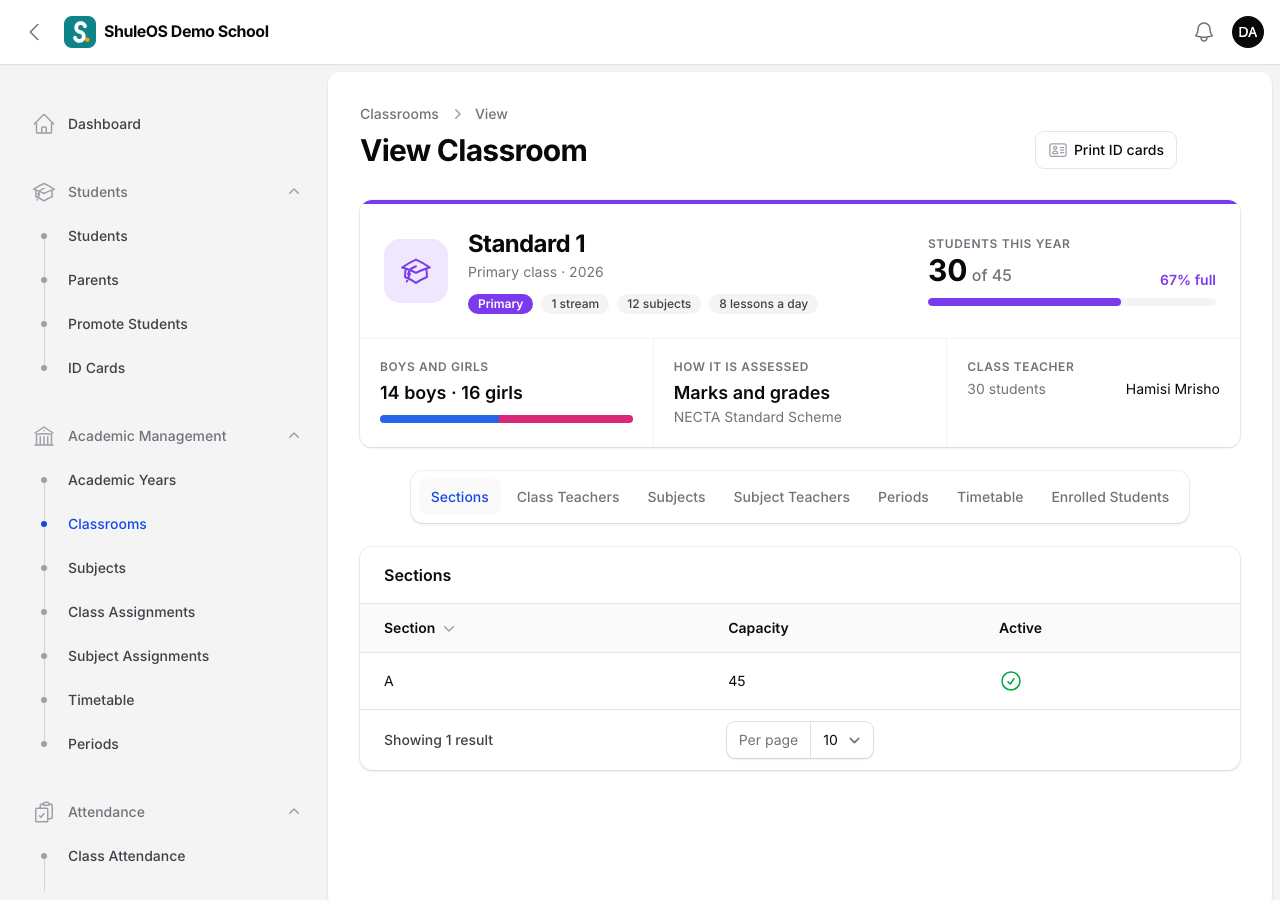Collapse the Academic Management sidebar group

tap(294, 436)
